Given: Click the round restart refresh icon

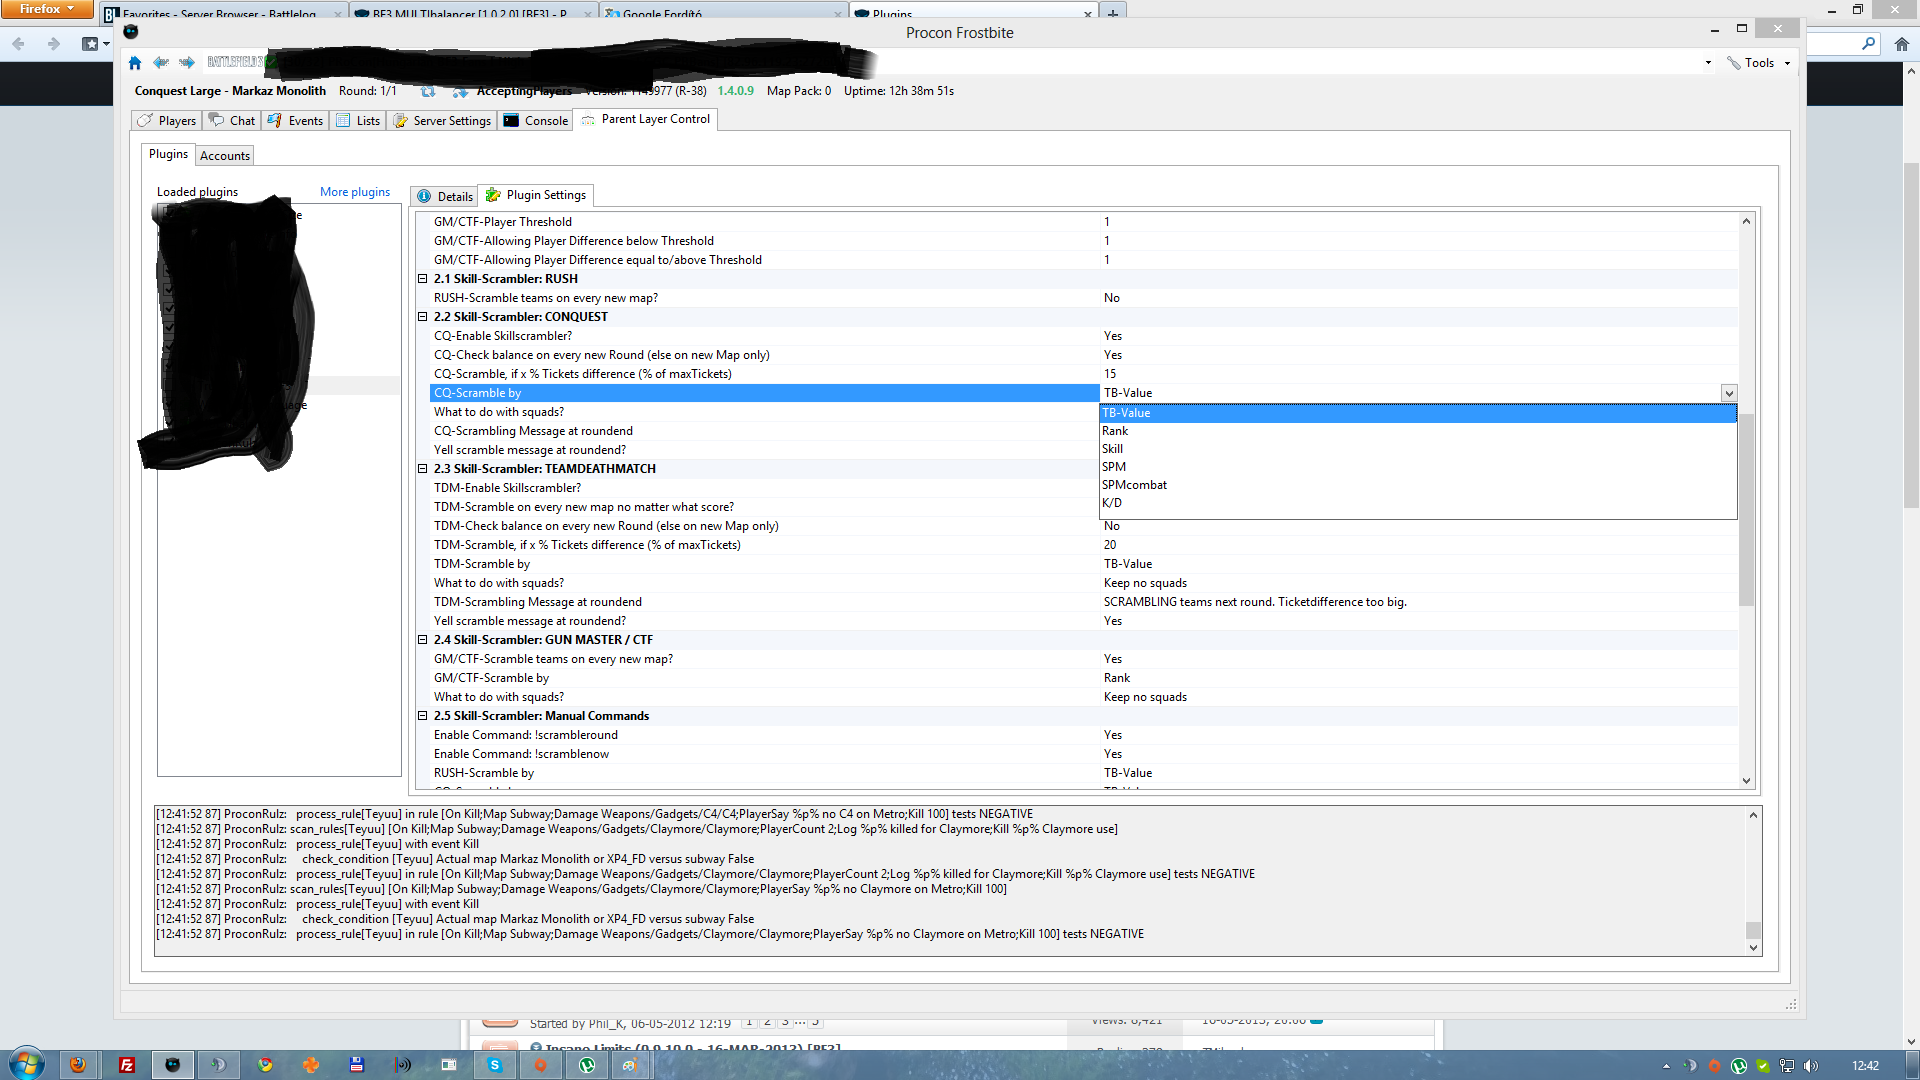Looking at the screenshot, I should tap(428, 91).
